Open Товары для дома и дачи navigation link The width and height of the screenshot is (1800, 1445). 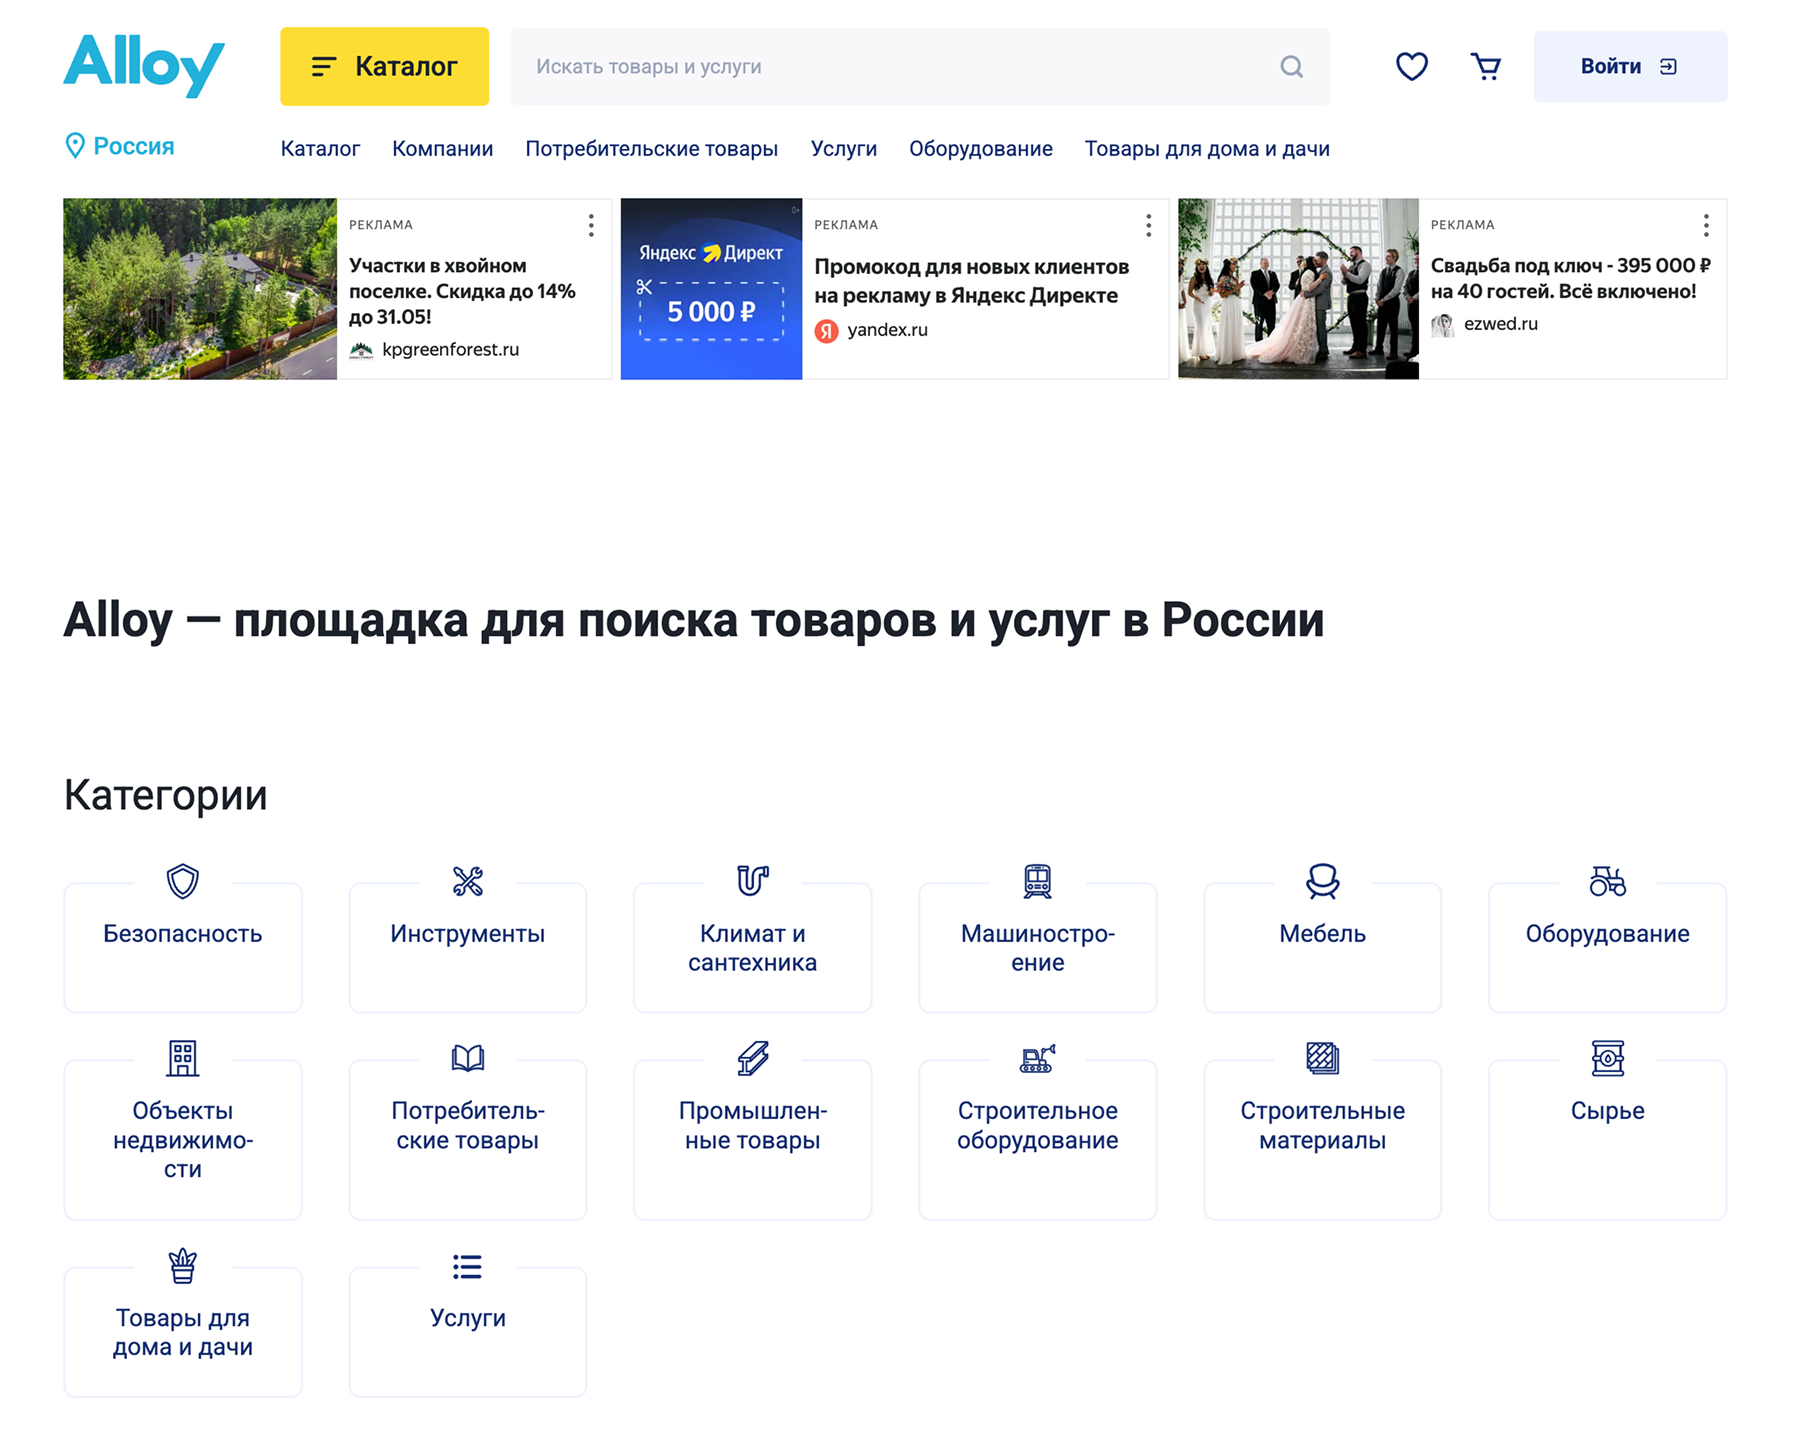1207,149
